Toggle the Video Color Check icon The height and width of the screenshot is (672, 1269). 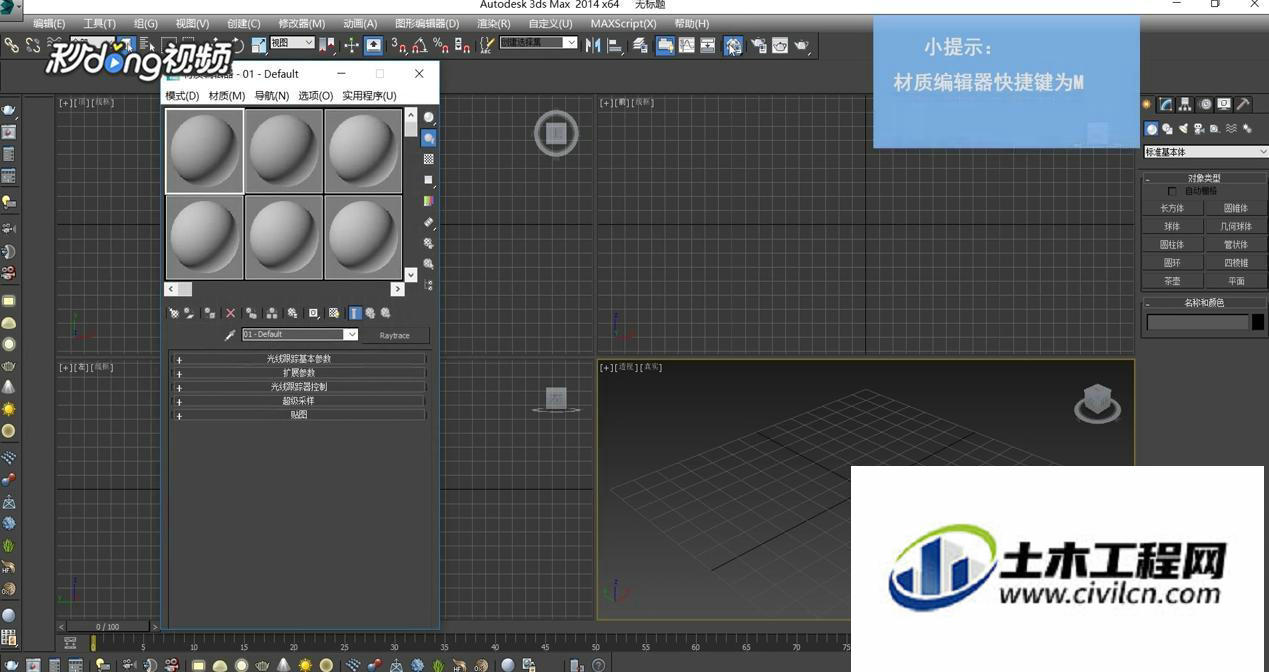pos(429,201)
